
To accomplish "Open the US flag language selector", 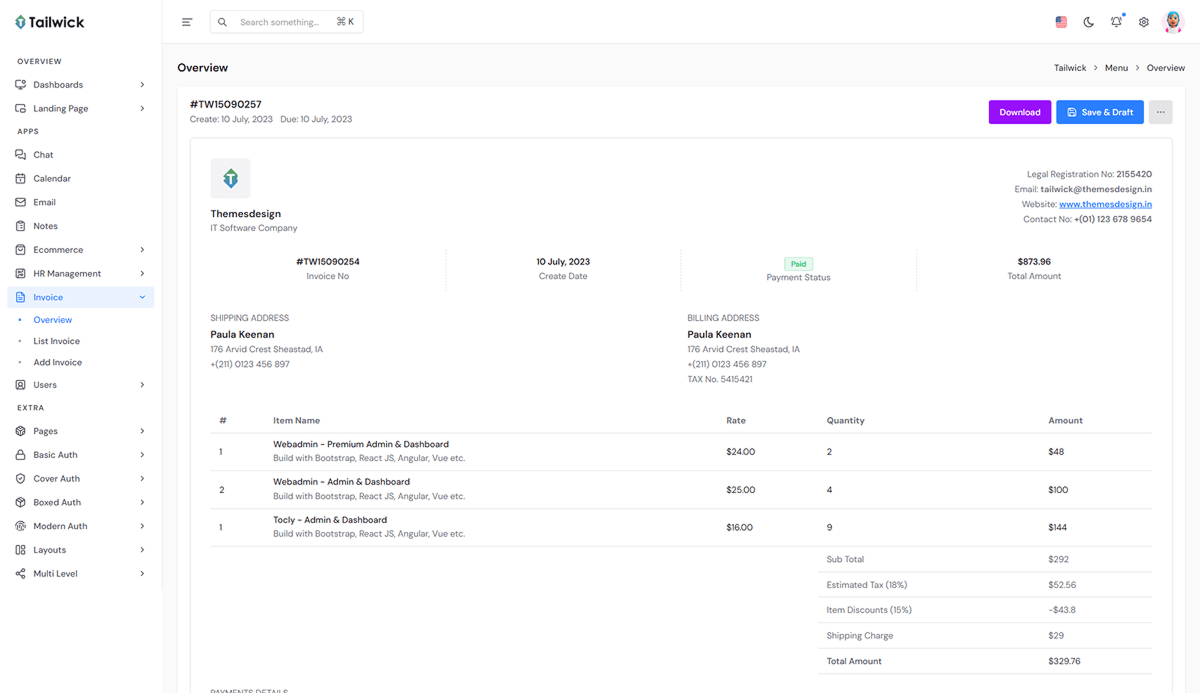I will click(x=1061, y=22).
